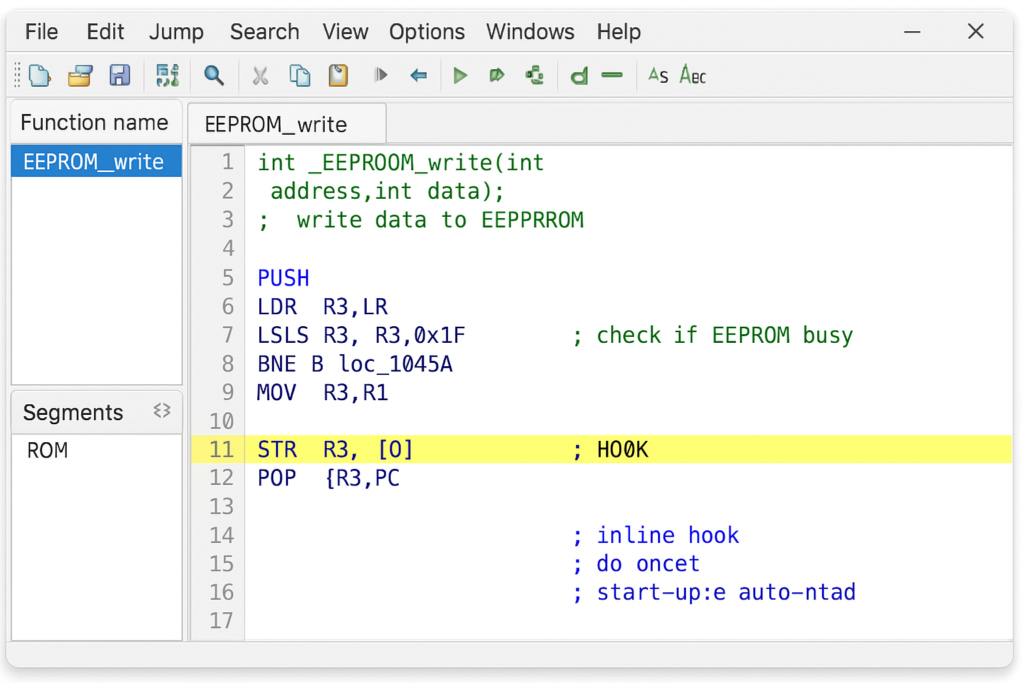This screenshot has height=683, width=1024.
Task: Click '; write data to EEPPRROM' comment
Action: (420, 220)
